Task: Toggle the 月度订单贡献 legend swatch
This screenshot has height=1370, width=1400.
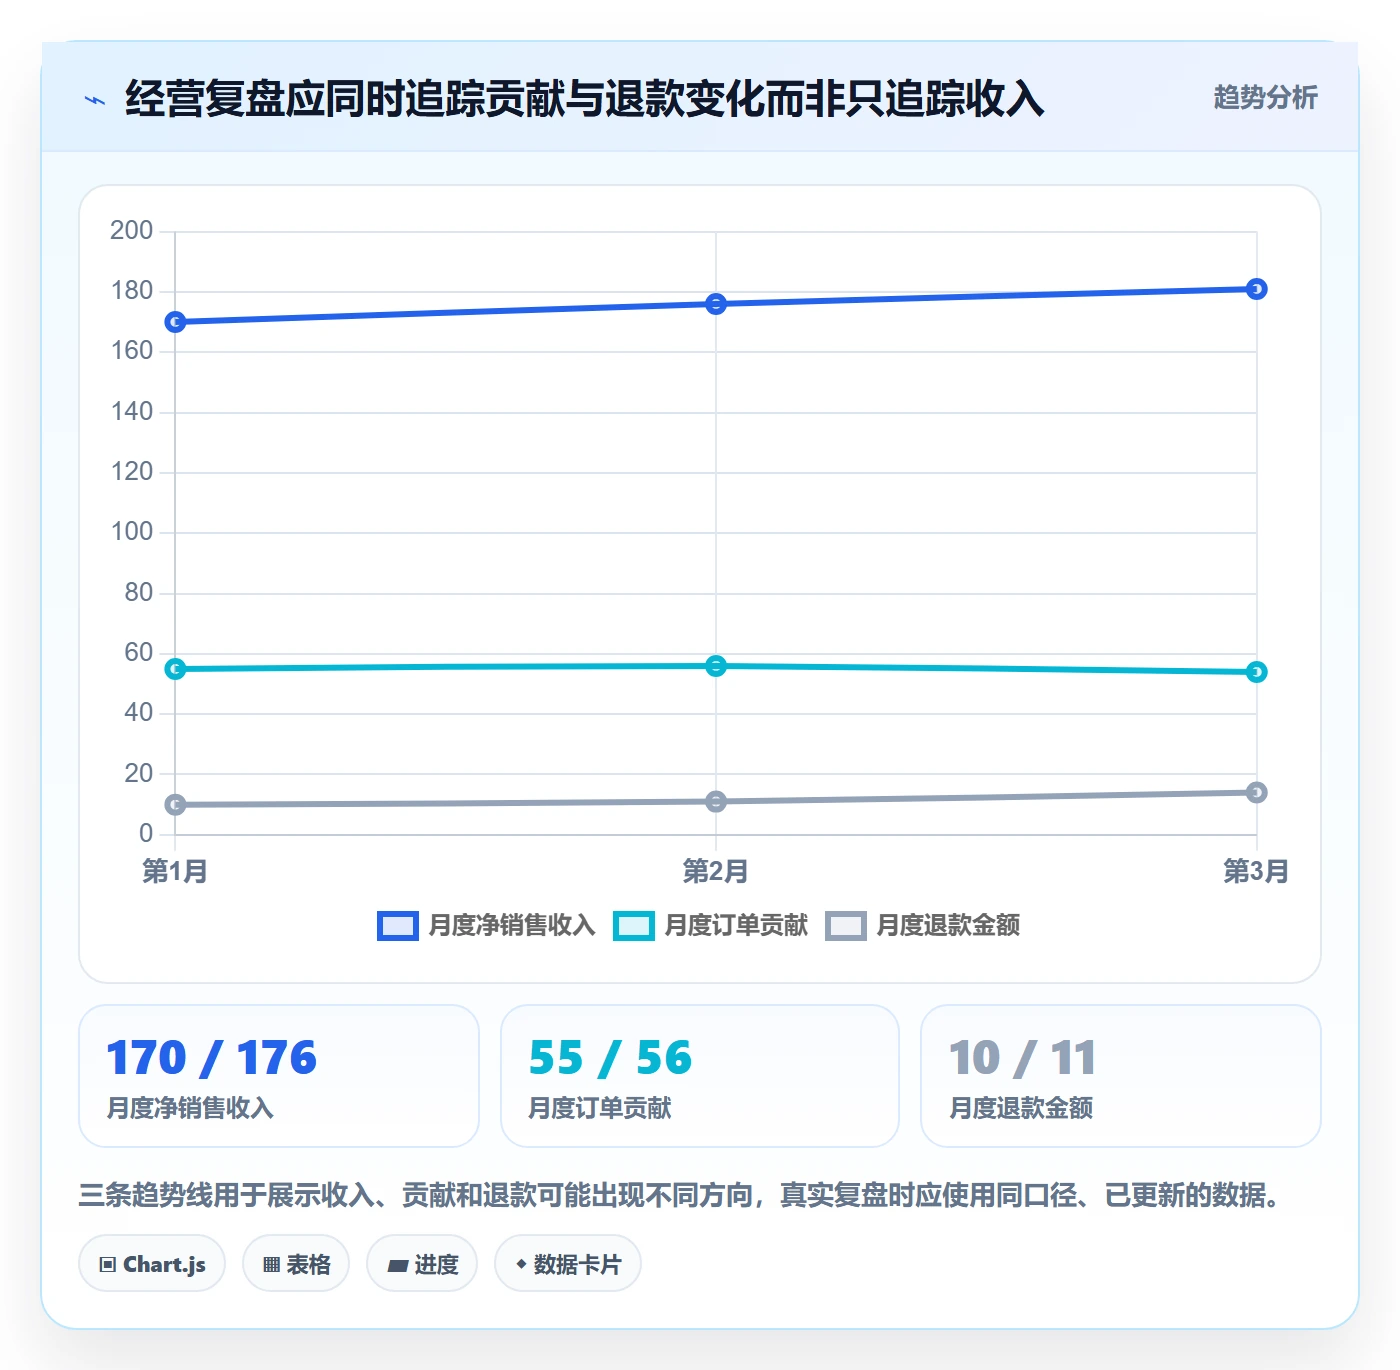Action: click(634, 926)
